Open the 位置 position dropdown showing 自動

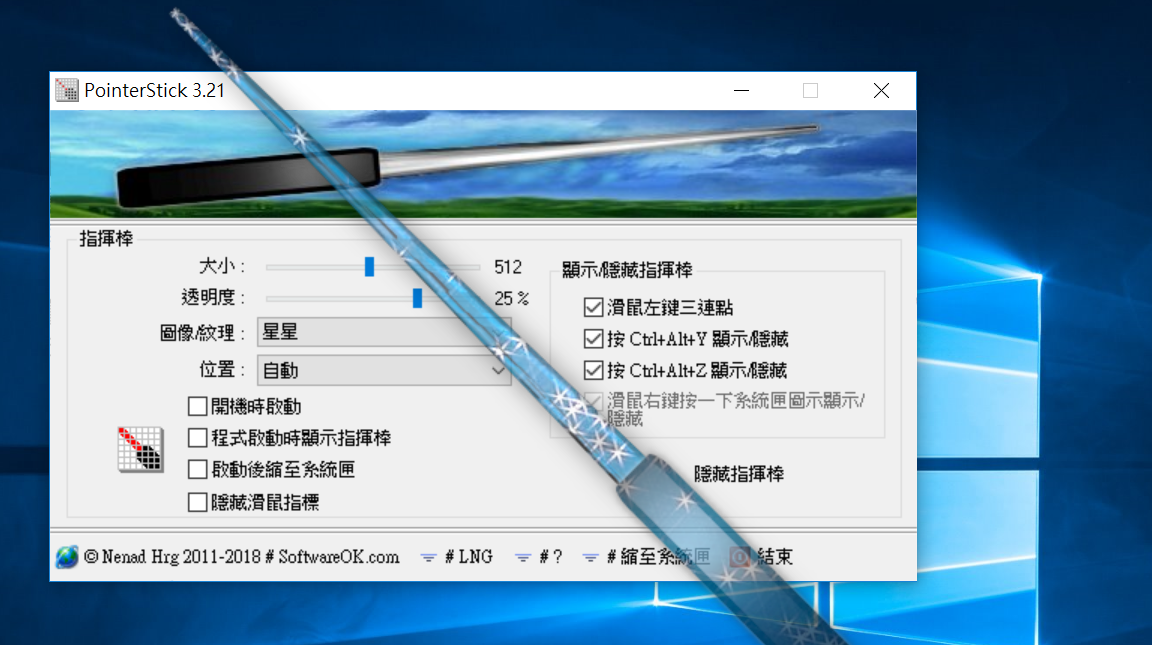click(x=384, y=370)
